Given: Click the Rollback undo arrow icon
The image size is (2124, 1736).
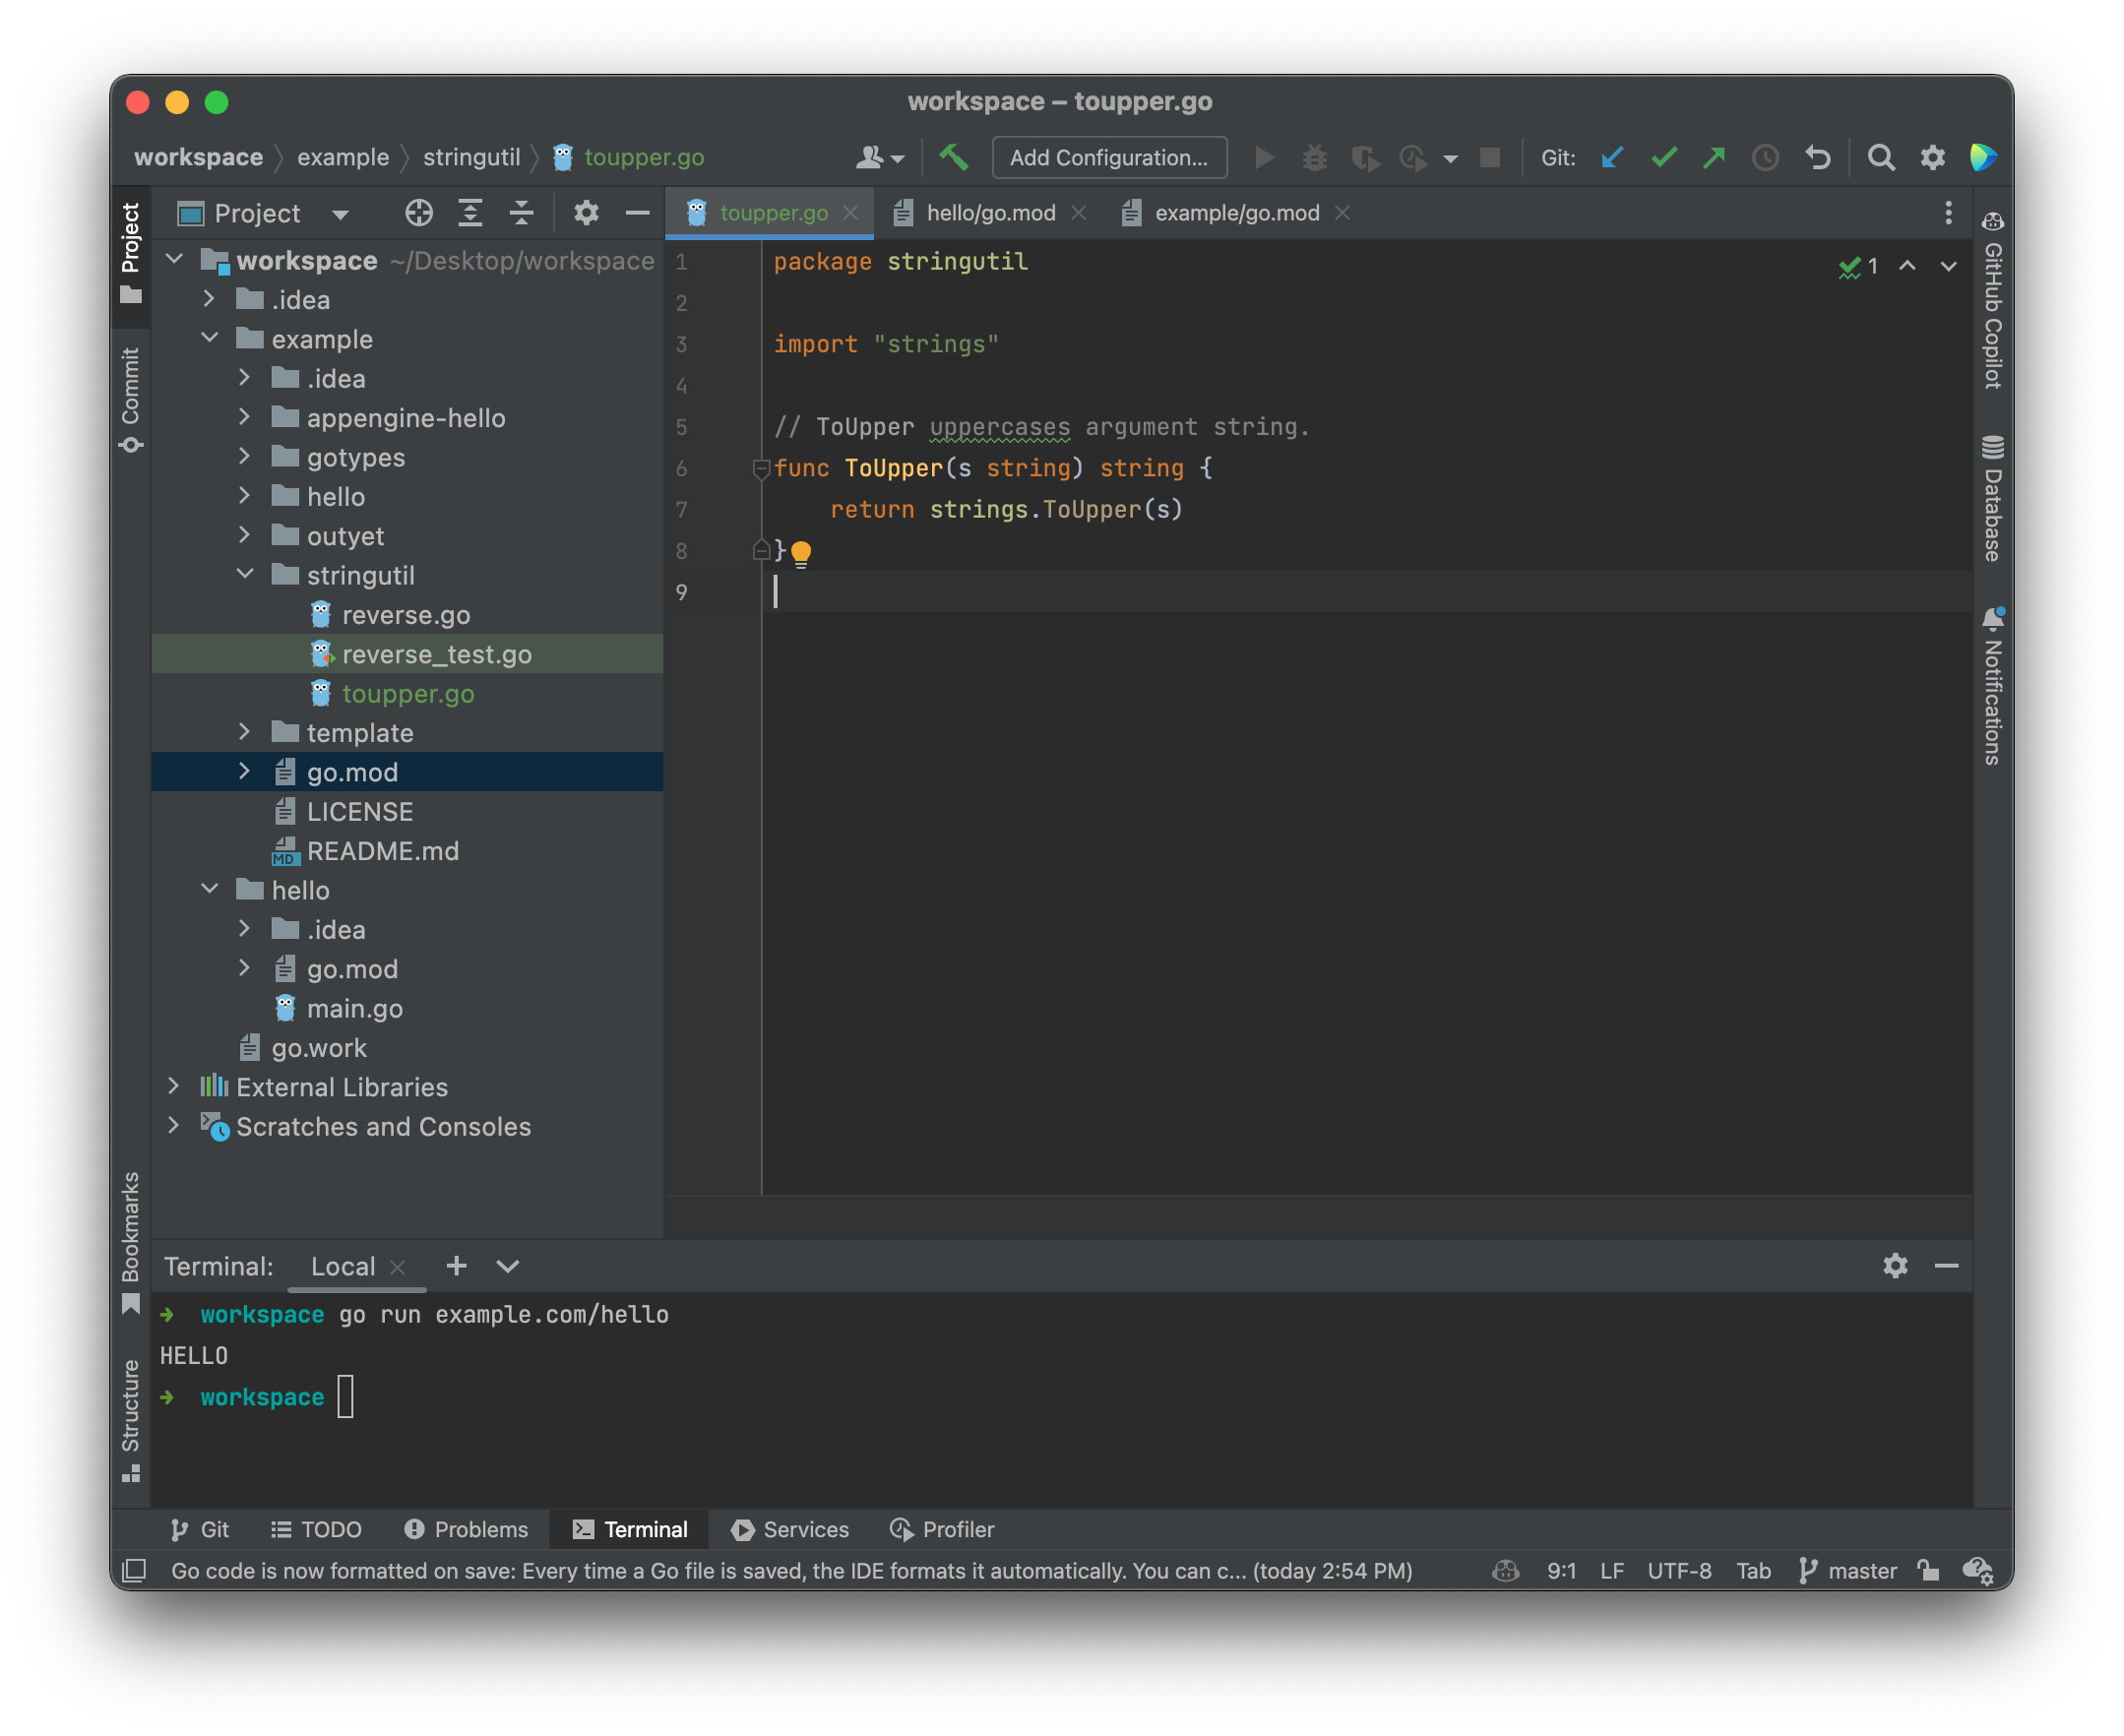Looking at the screenshot, I should [x=1817, y=157].
